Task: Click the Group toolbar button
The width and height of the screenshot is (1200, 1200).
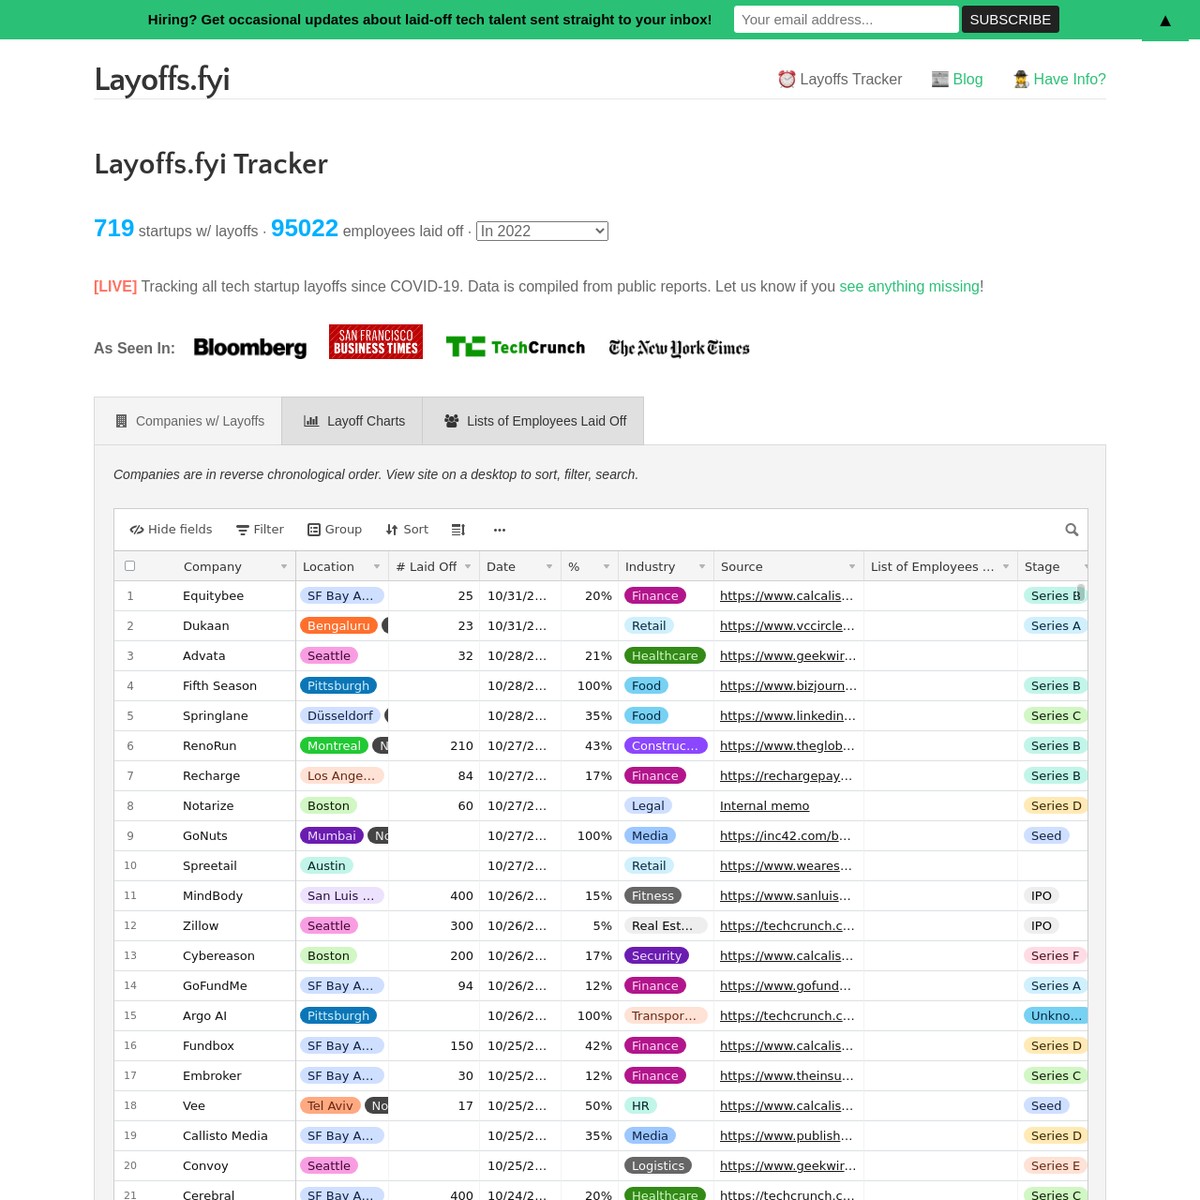Action: pos(335,530)
